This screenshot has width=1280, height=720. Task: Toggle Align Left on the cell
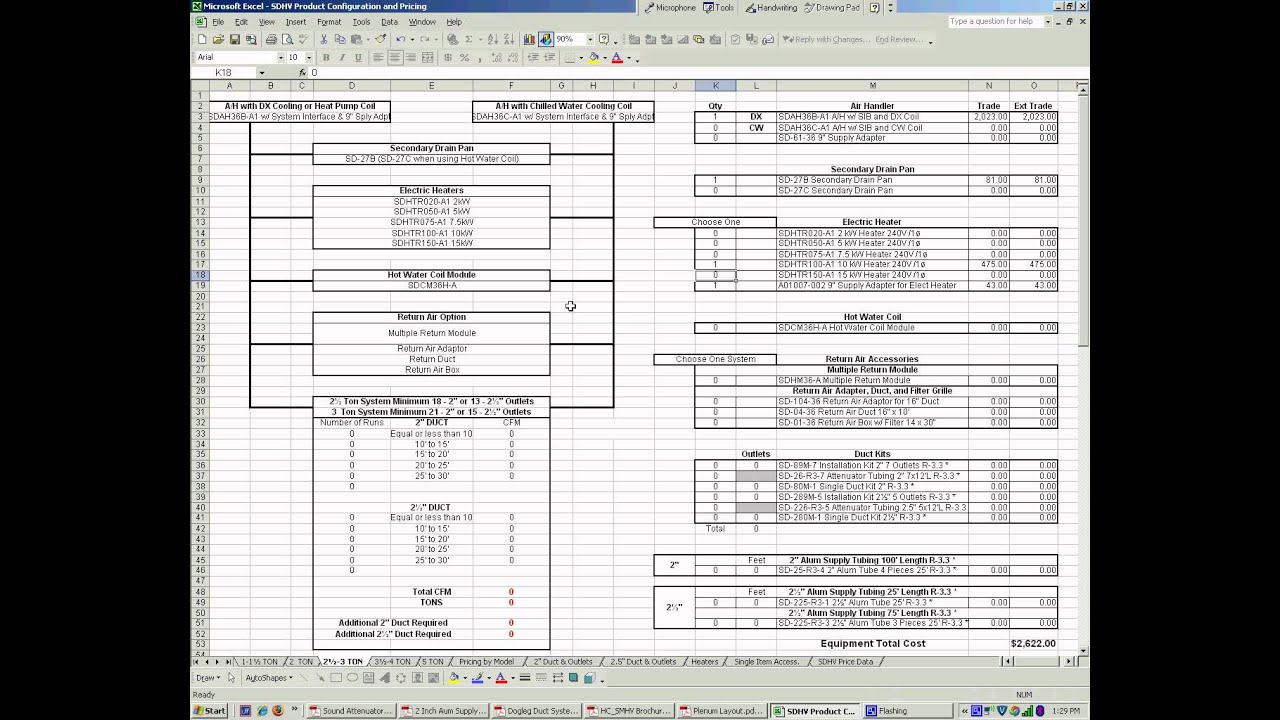click(378, 57)
